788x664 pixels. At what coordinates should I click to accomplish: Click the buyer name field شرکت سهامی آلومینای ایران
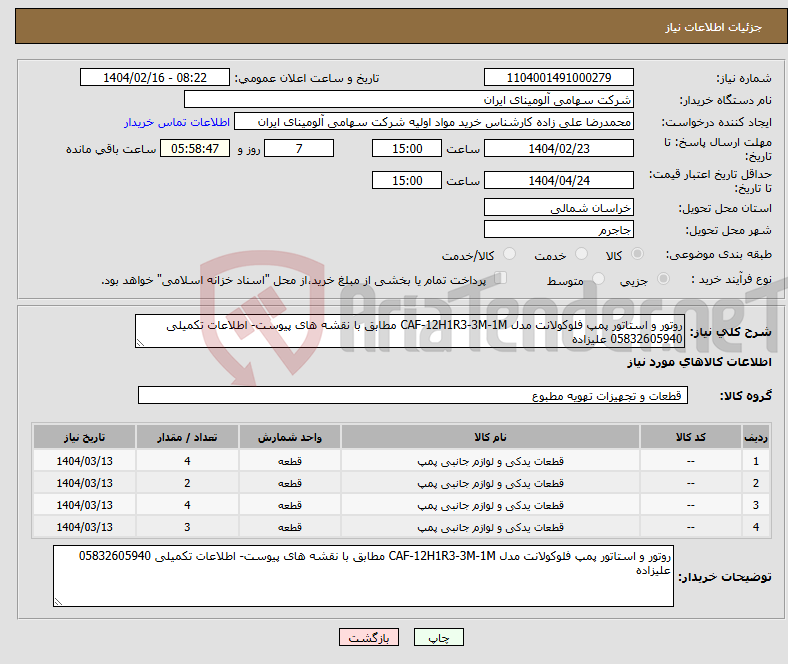[x=409, y=100]
